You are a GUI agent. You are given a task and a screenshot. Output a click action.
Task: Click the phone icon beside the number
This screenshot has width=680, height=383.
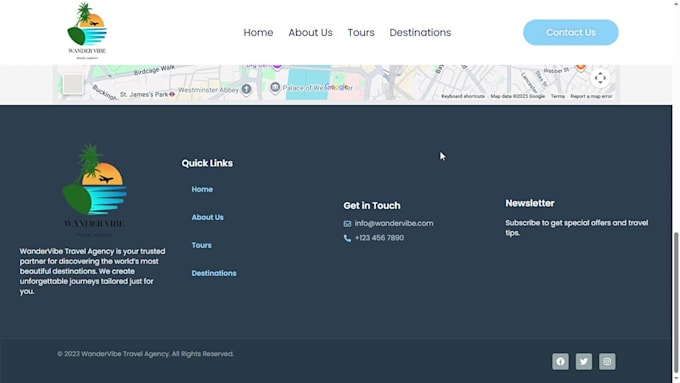[347, 238]
